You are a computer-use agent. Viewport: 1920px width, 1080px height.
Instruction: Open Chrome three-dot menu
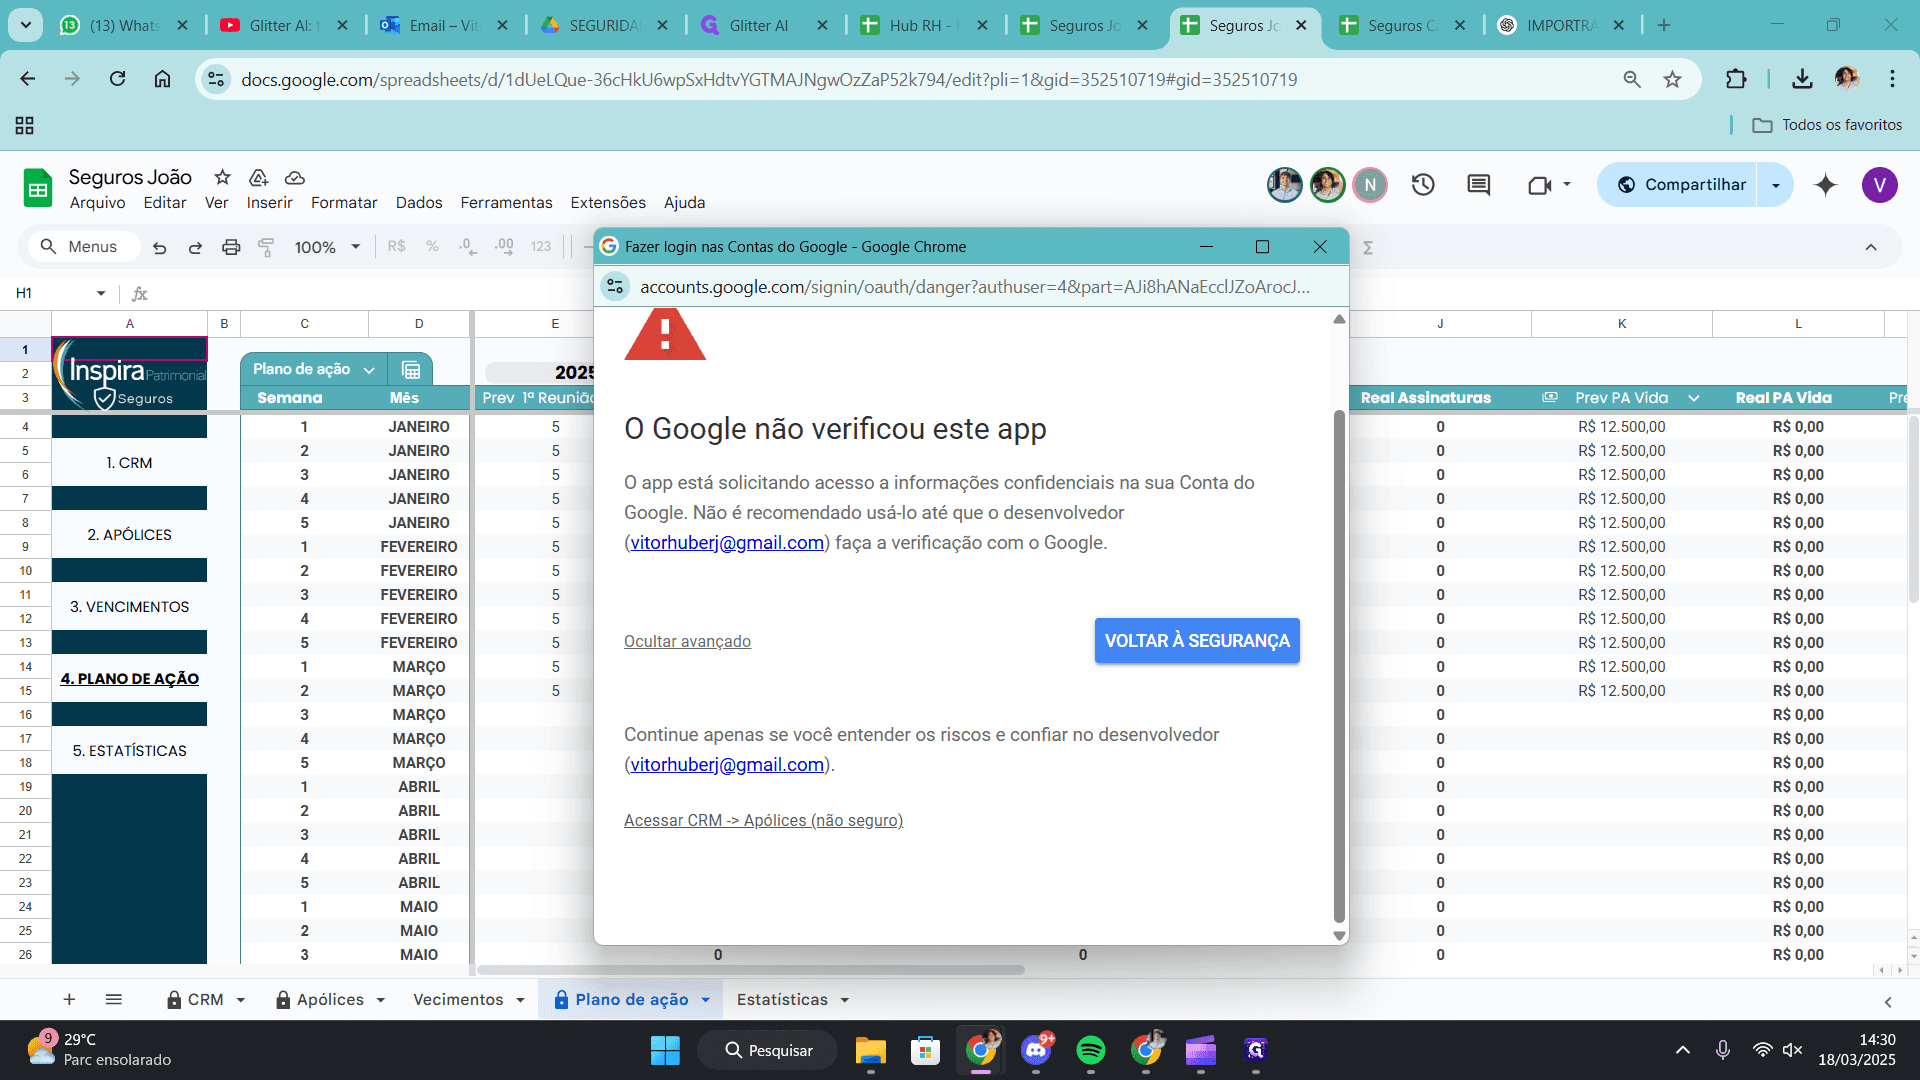point(1892,79)
